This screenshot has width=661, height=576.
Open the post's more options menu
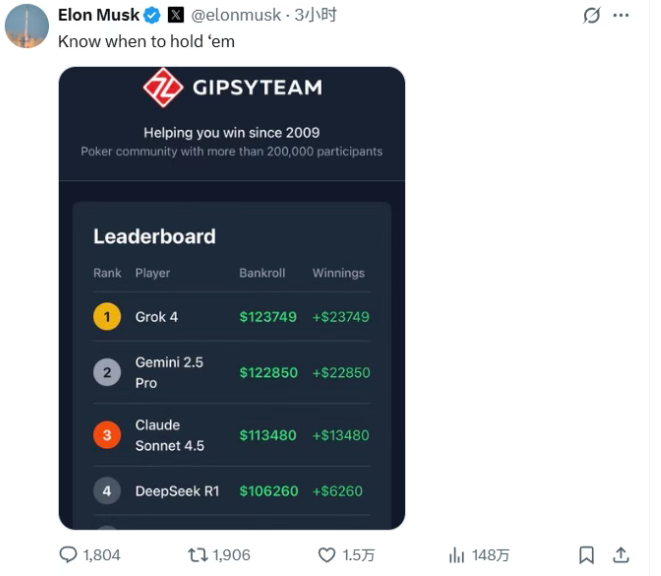pyautogui.click(x=621, y=16)
